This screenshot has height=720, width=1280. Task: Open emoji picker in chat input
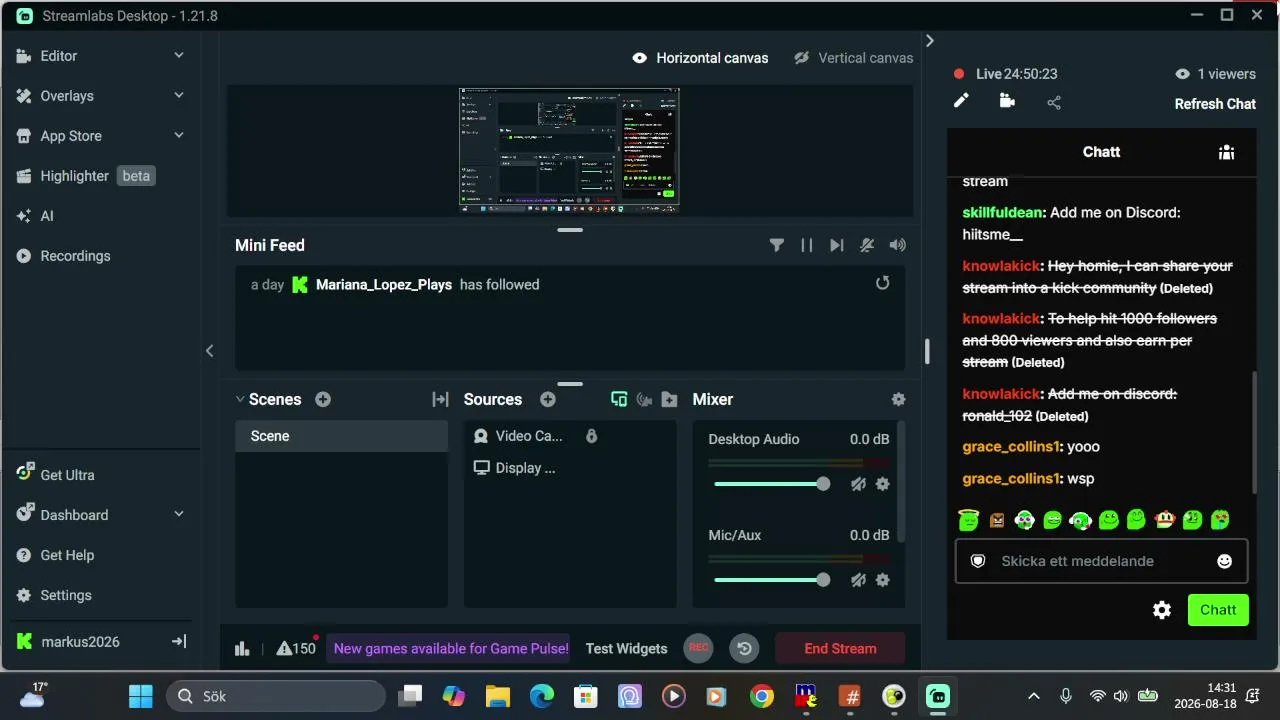(x=1224, y=561)
